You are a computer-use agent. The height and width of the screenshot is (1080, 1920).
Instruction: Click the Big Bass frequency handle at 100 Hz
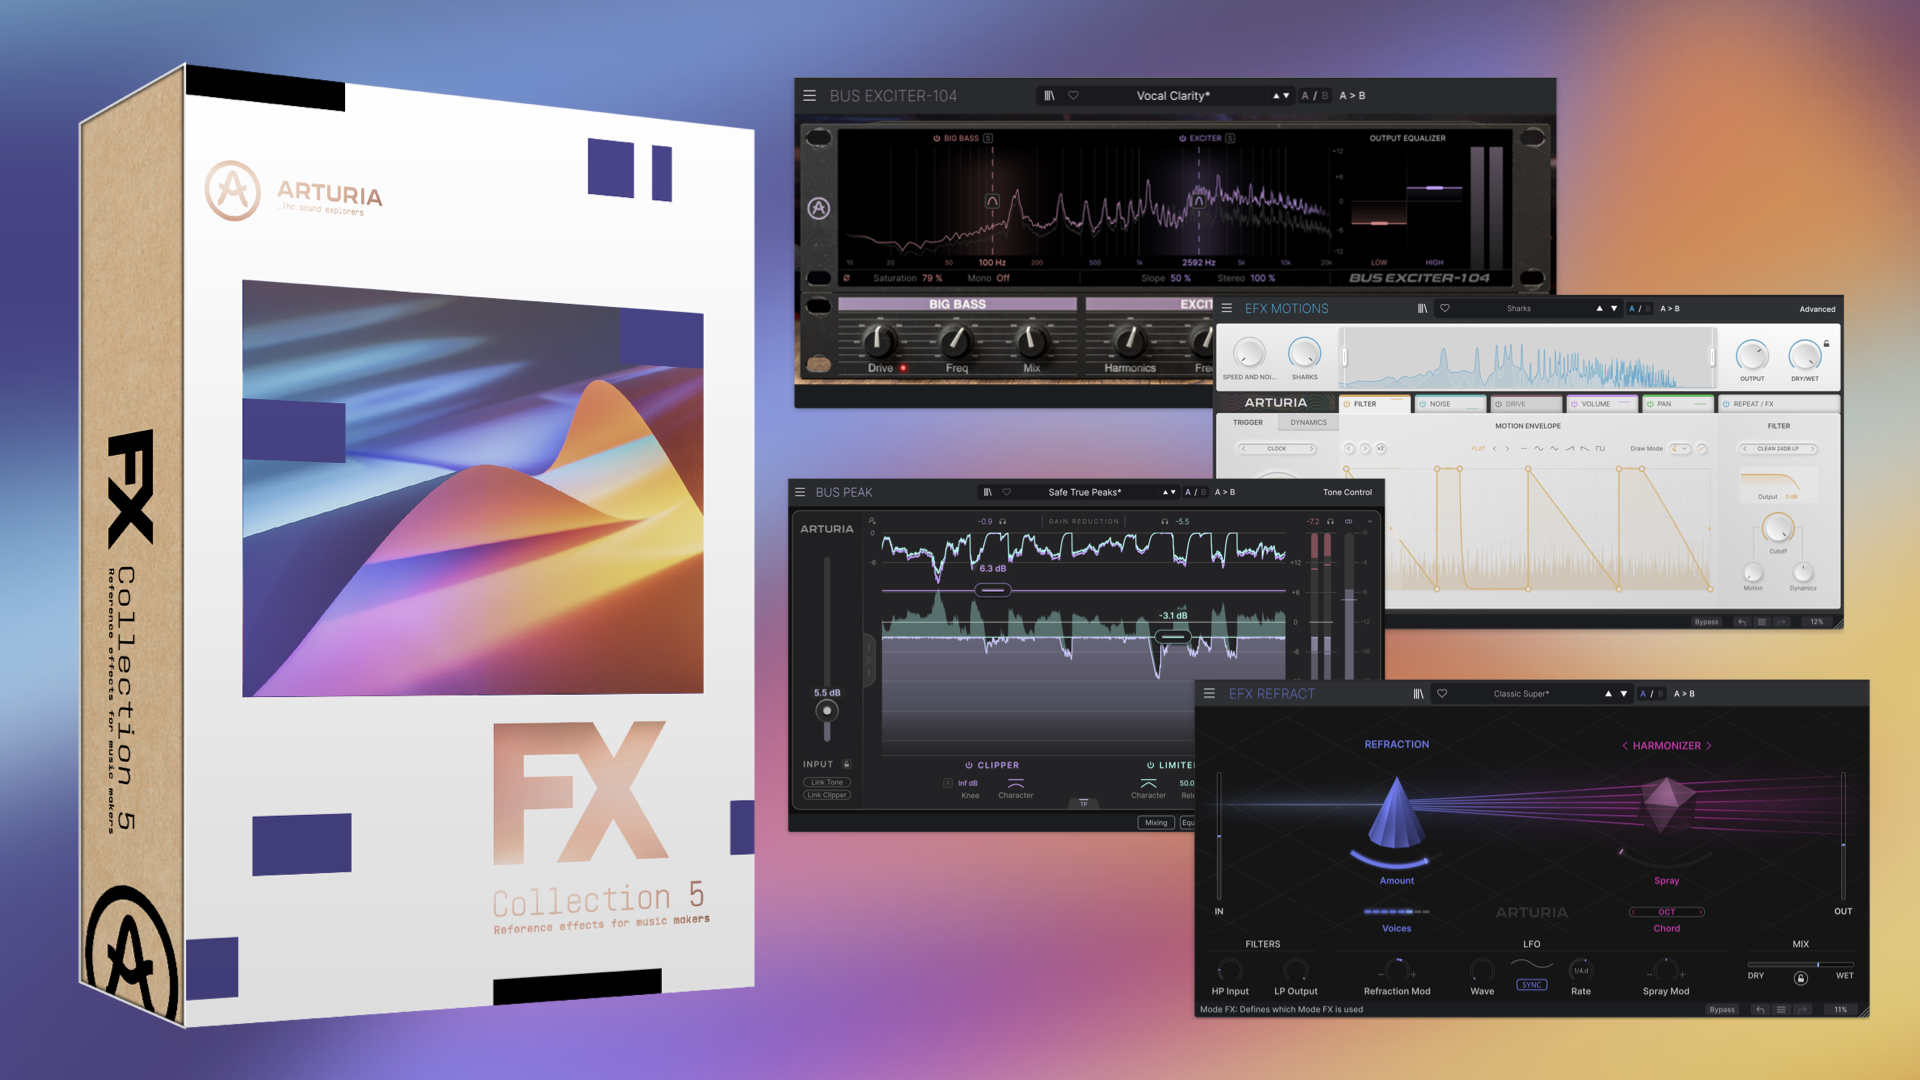coord(992,201)
